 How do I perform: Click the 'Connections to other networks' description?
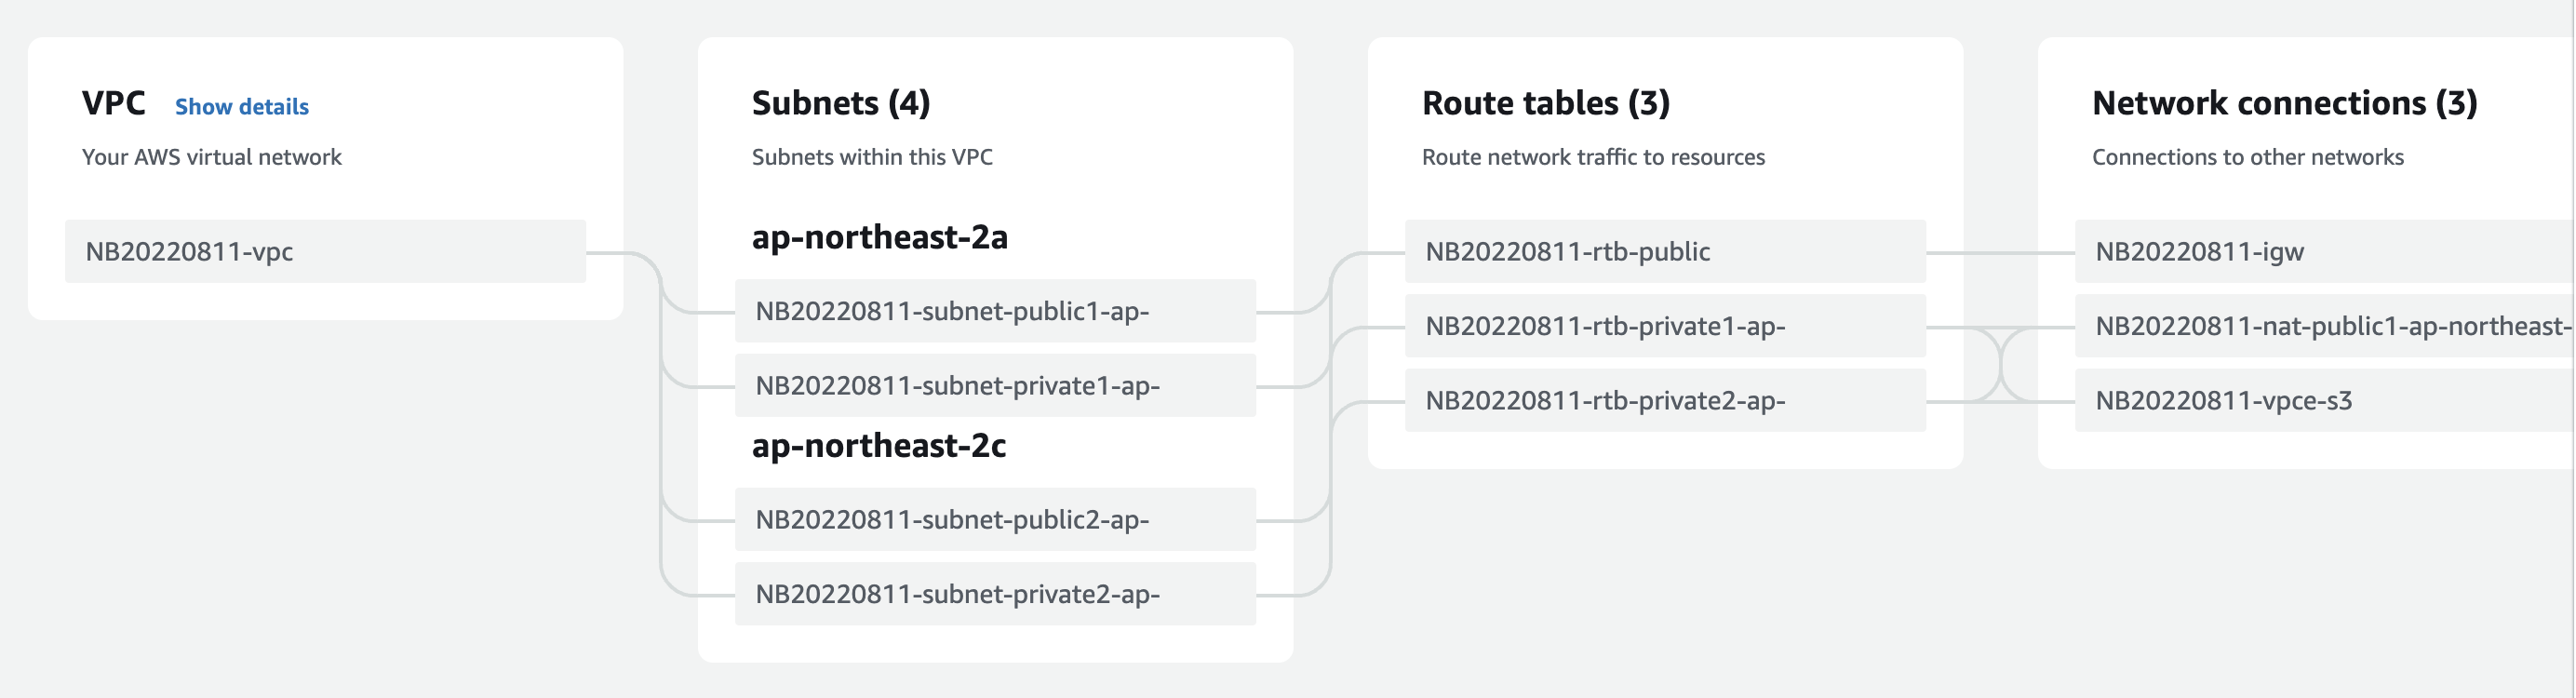point(2247,157)
